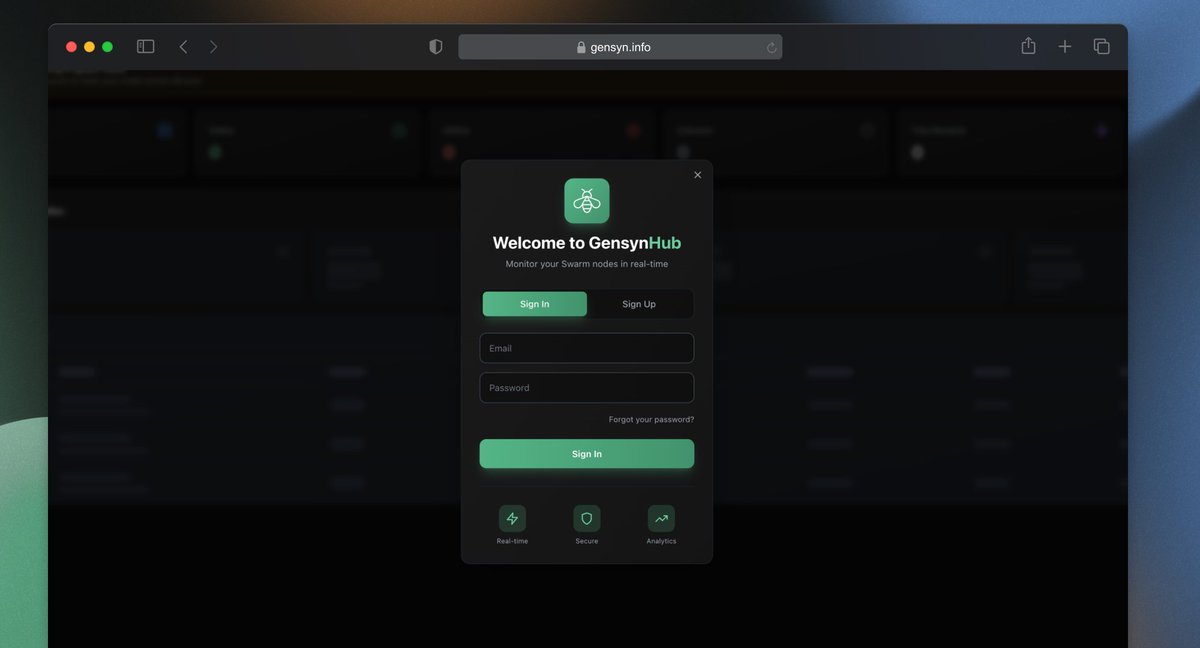
Task: Click the Real-time lightning bolt icon
Action: click(513, 518)
